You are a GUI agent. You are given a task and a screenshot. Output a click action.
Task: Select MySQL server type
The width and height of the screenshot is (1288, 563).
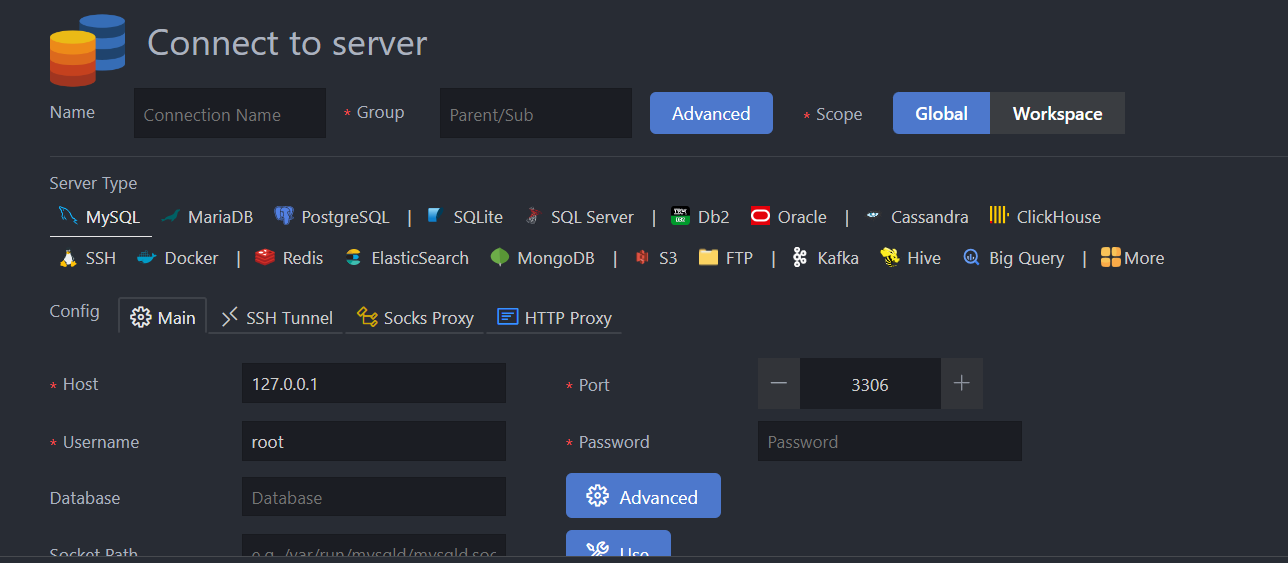[x=100, y=217]
